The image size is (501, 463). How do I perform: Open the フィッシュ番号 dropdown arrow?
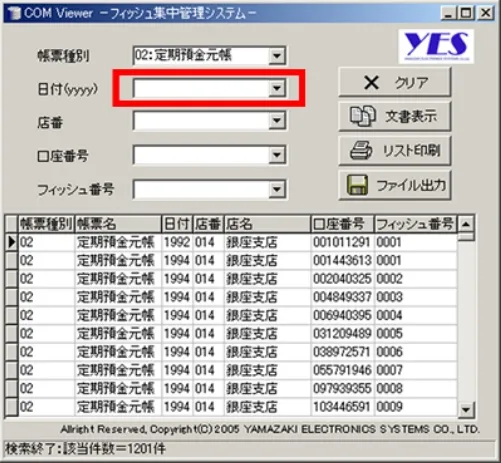point(277,190)
